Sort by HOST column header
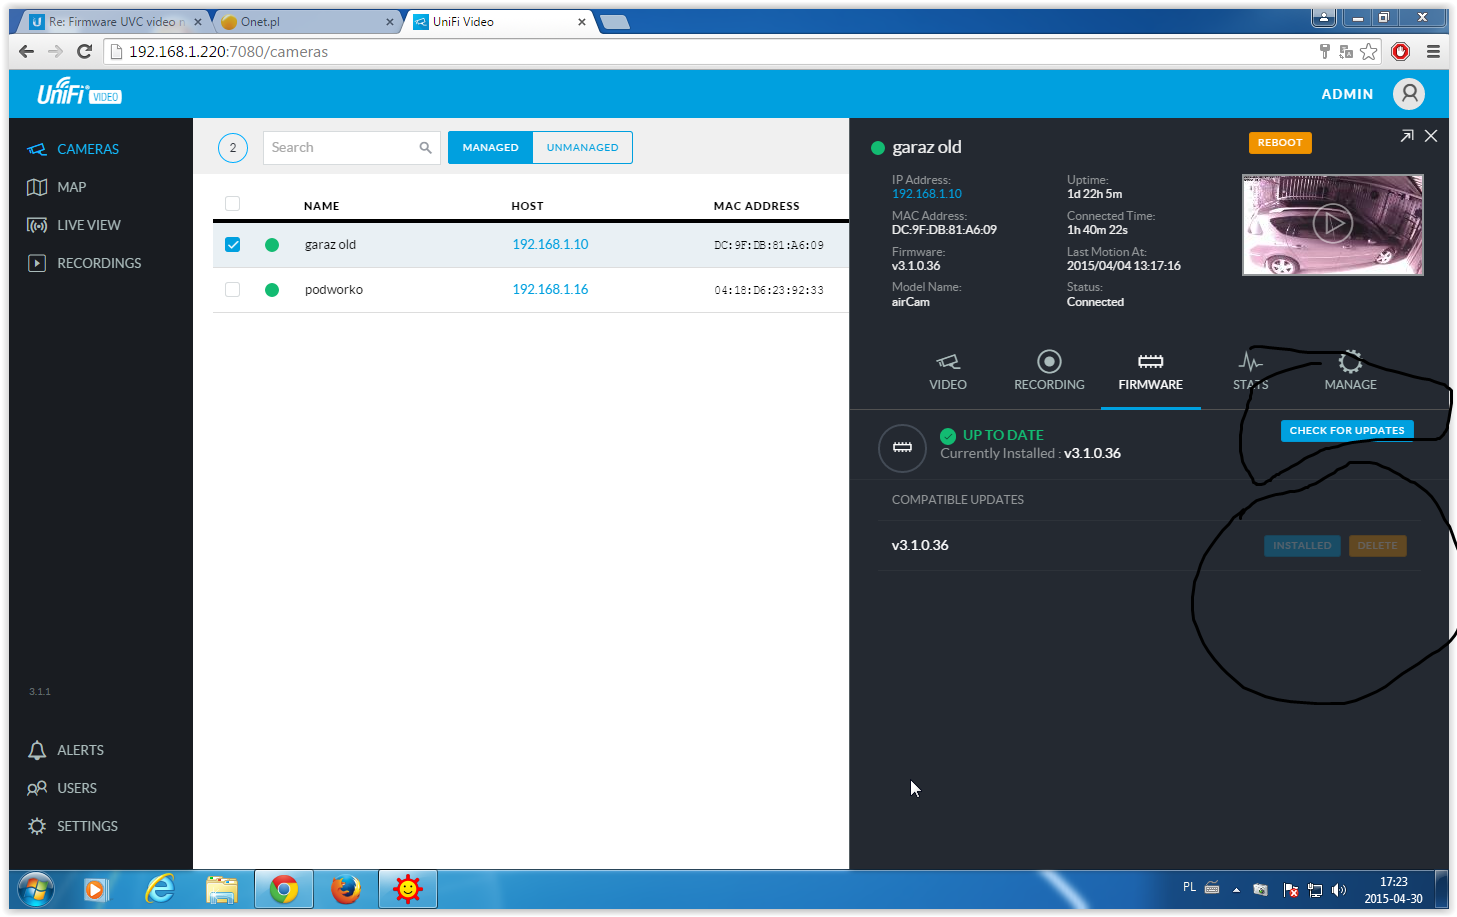 click(x=527, y=206)
